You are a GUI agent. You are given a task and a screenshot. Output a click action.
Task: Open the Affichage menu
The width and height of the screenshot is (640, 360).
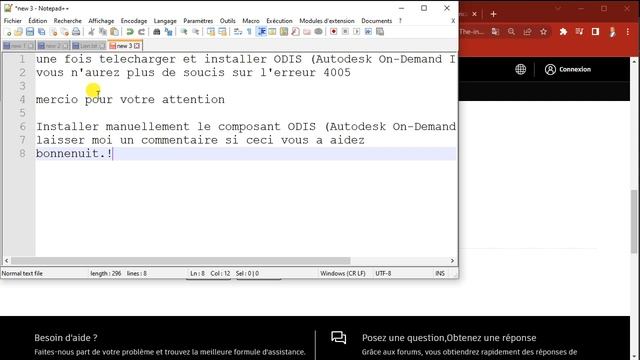(x=101, y=21)
